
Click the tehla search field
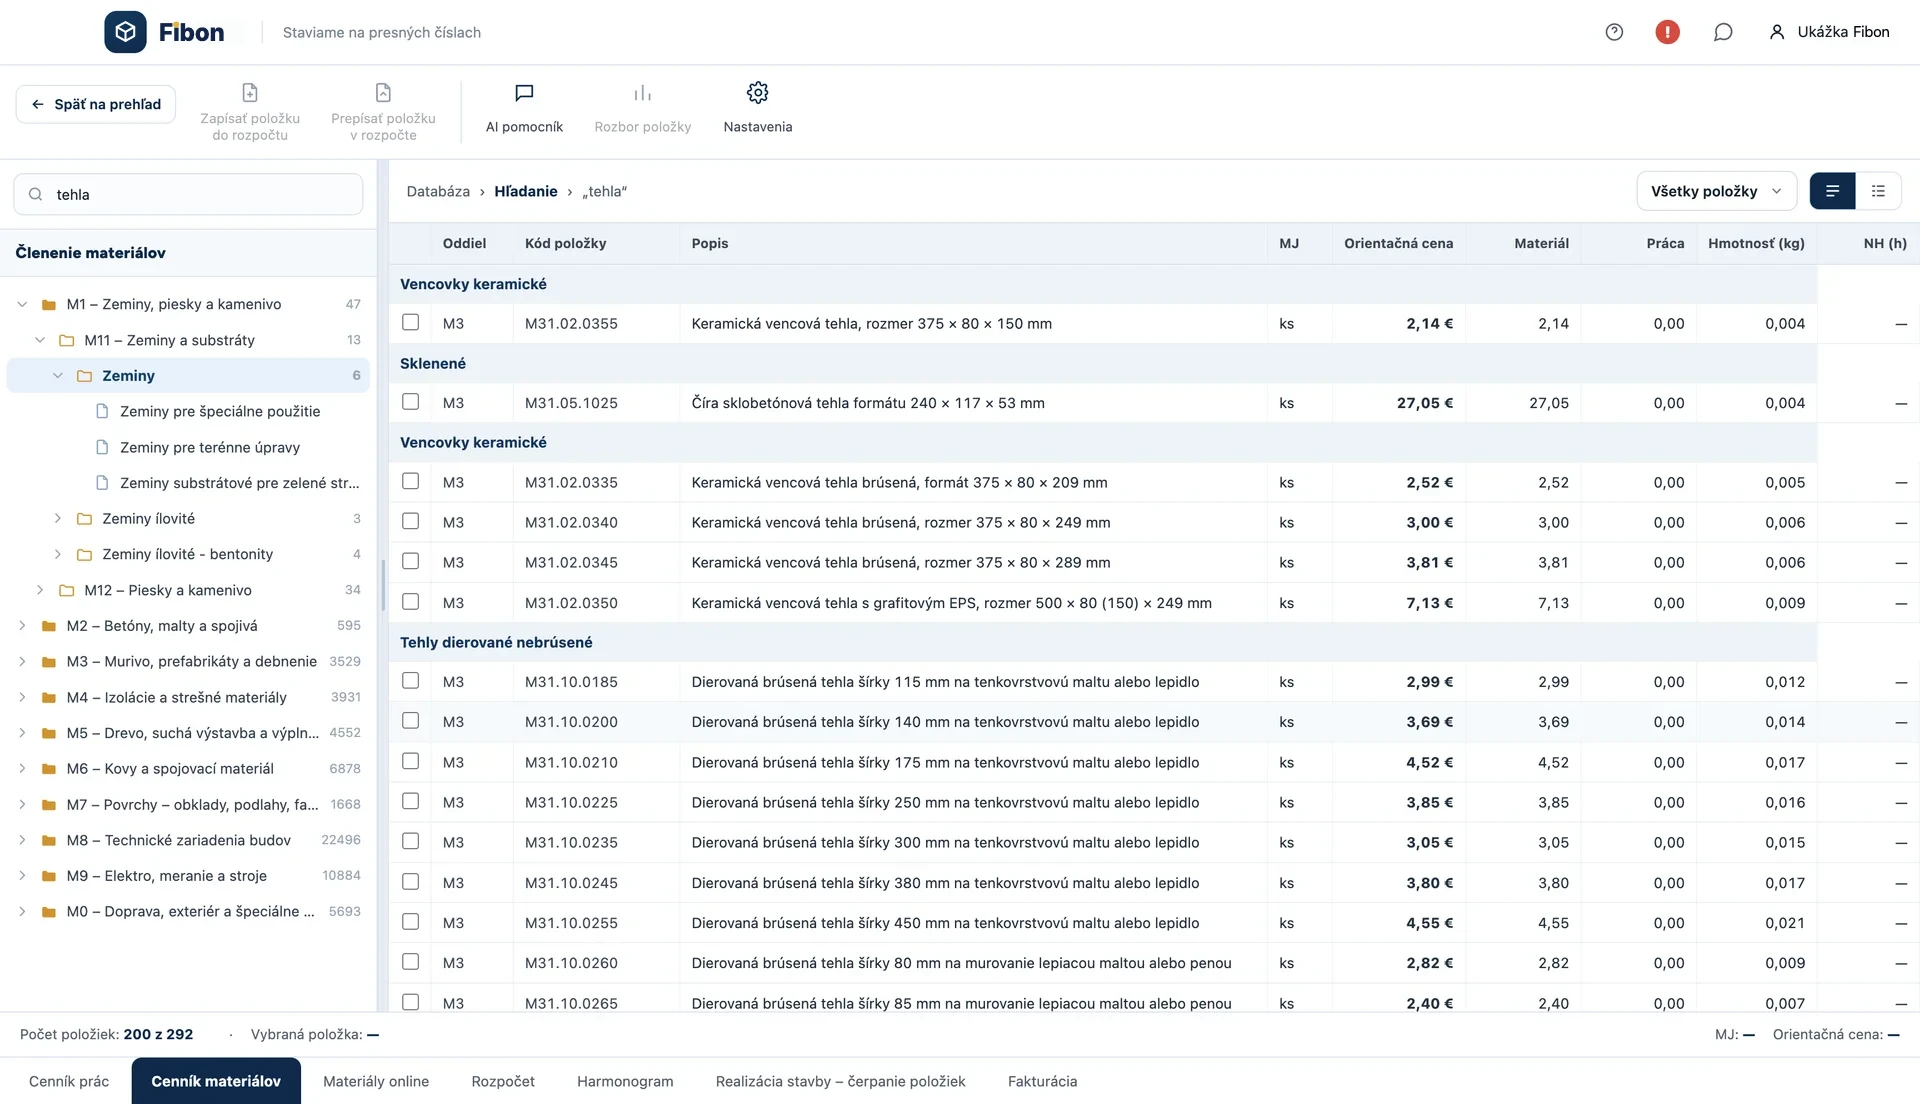(x=188, y=194)
